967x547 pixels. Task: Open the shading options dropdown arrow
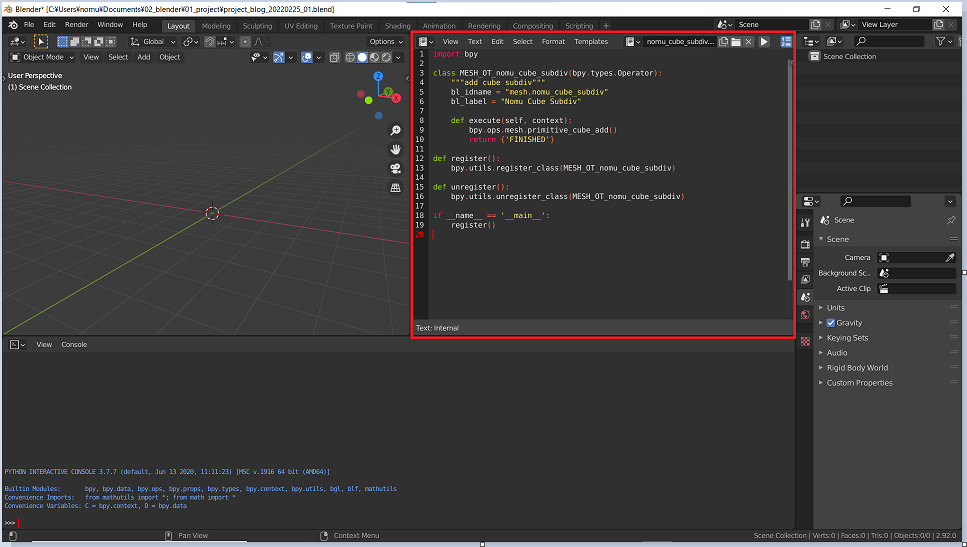398,57
